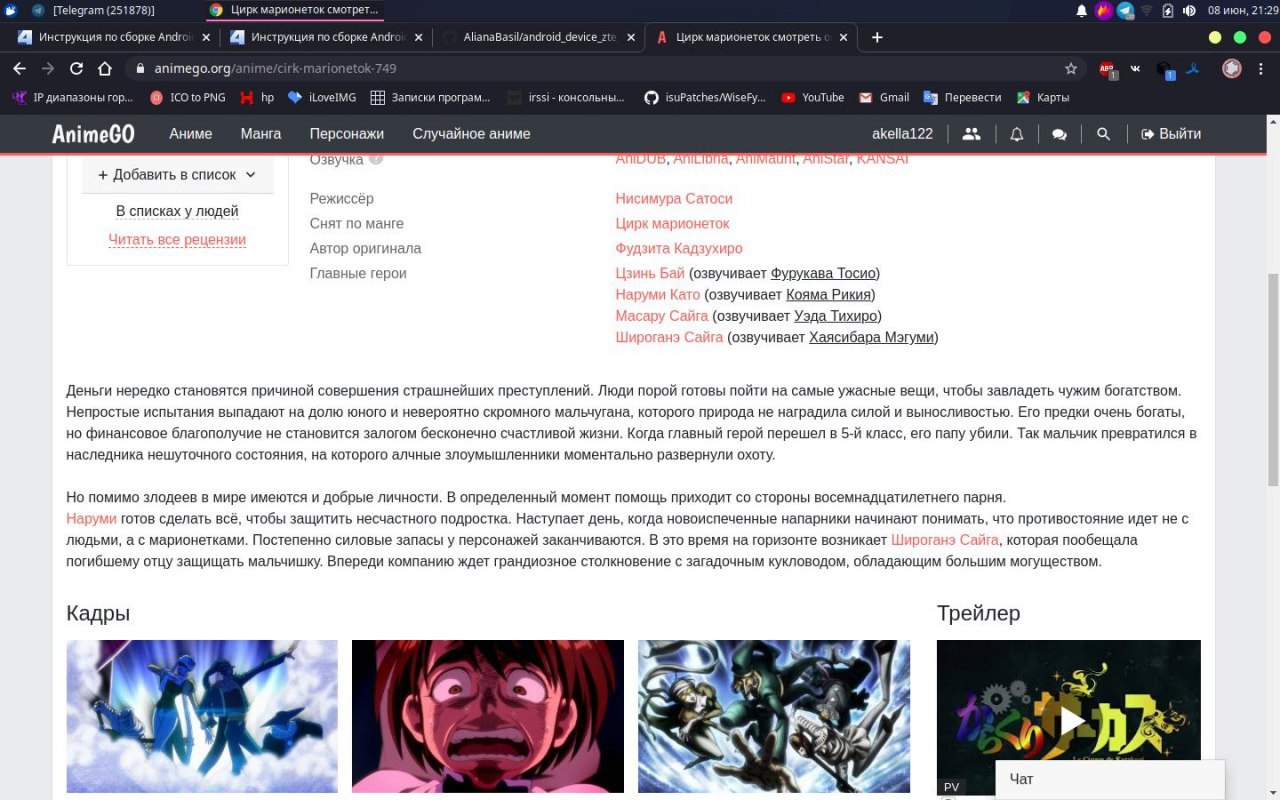Play the trailer video
The image size is (1280, 800).
tap(1072, 720)
